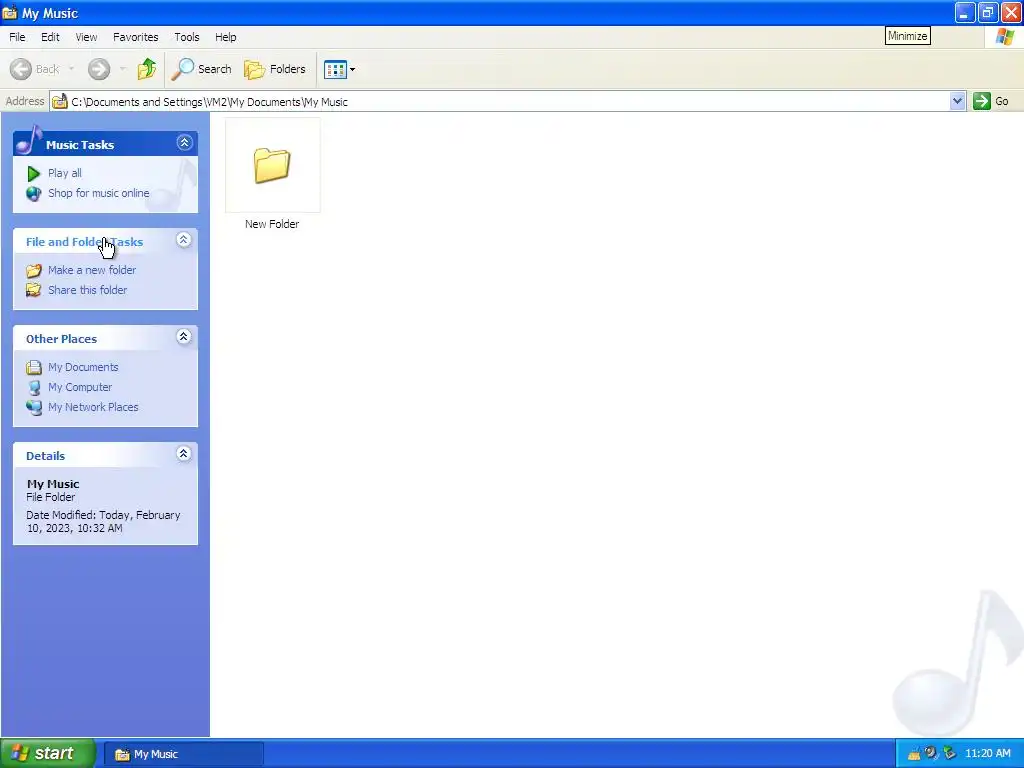This screenshot has width=1024, height=768.
Task: Open the Help menu
Action: (225, 37)
